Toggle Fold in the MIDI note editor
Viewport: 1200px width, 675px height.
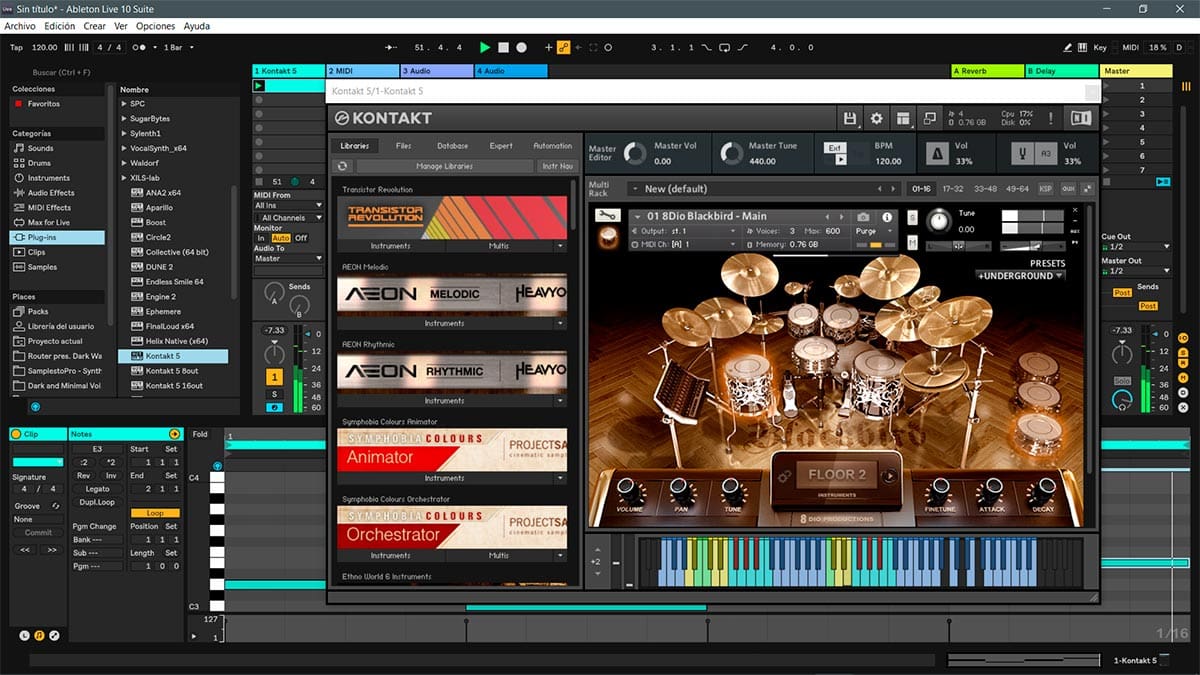coord(200,434)
